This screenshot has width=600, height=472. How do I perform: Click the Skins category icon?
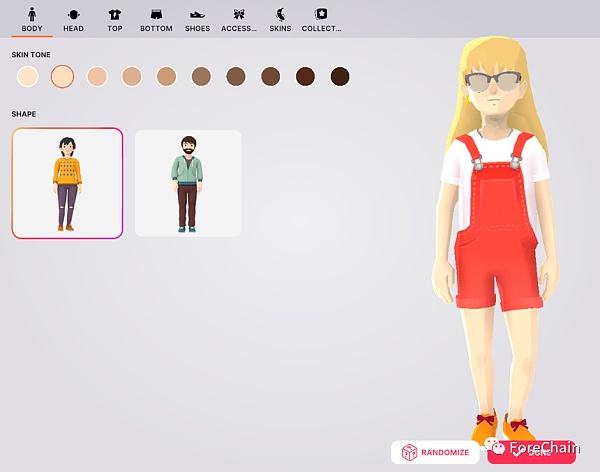click(x=280, y=14)
